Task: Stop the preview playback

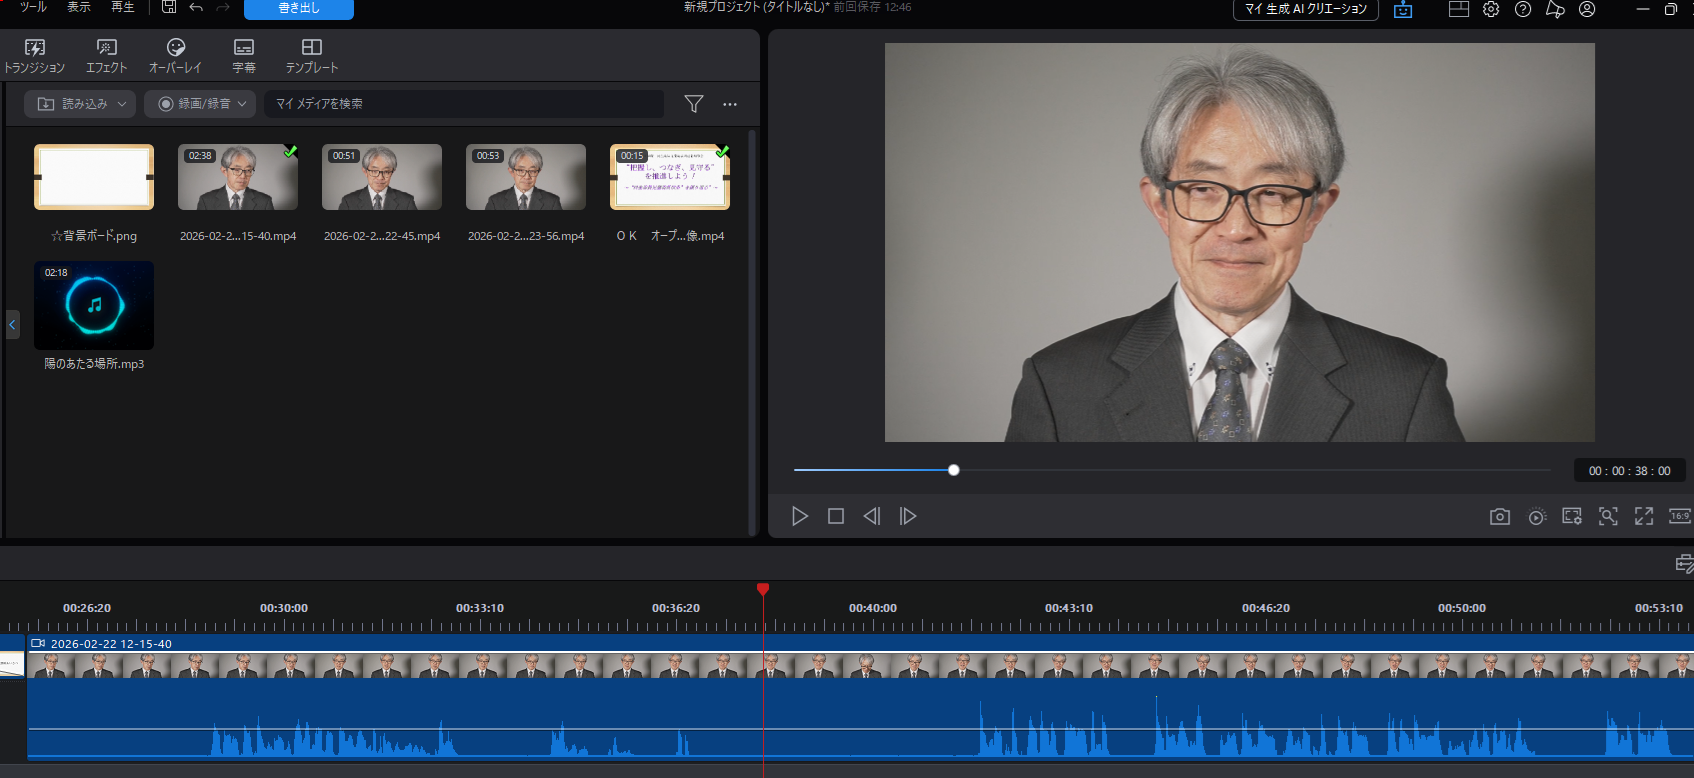Action: (x=836, y=516)
